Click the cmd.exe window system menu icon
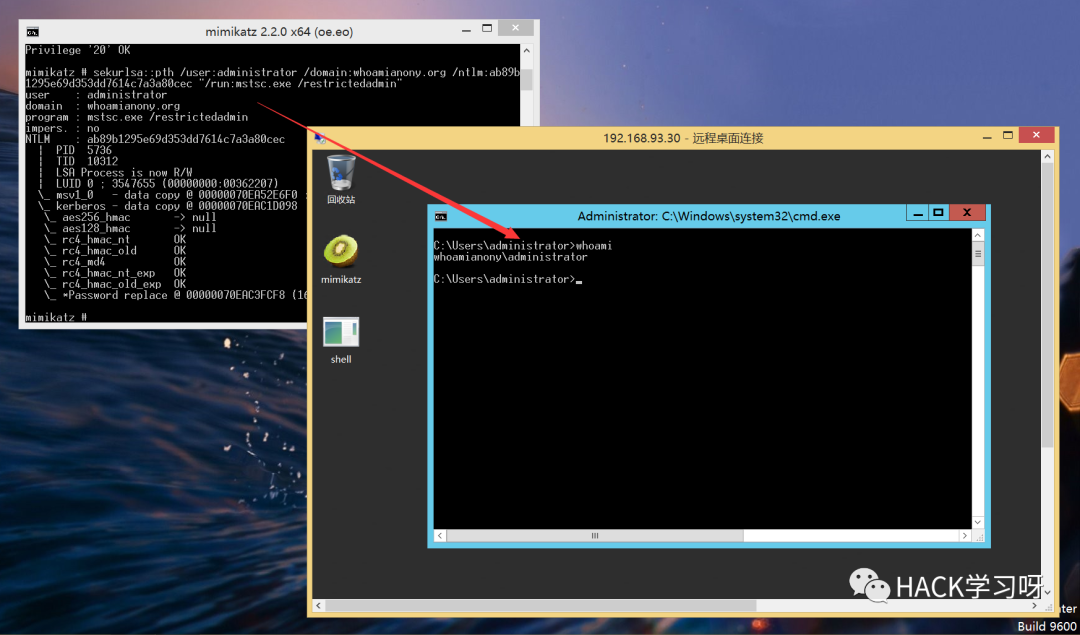 point(441,216)
